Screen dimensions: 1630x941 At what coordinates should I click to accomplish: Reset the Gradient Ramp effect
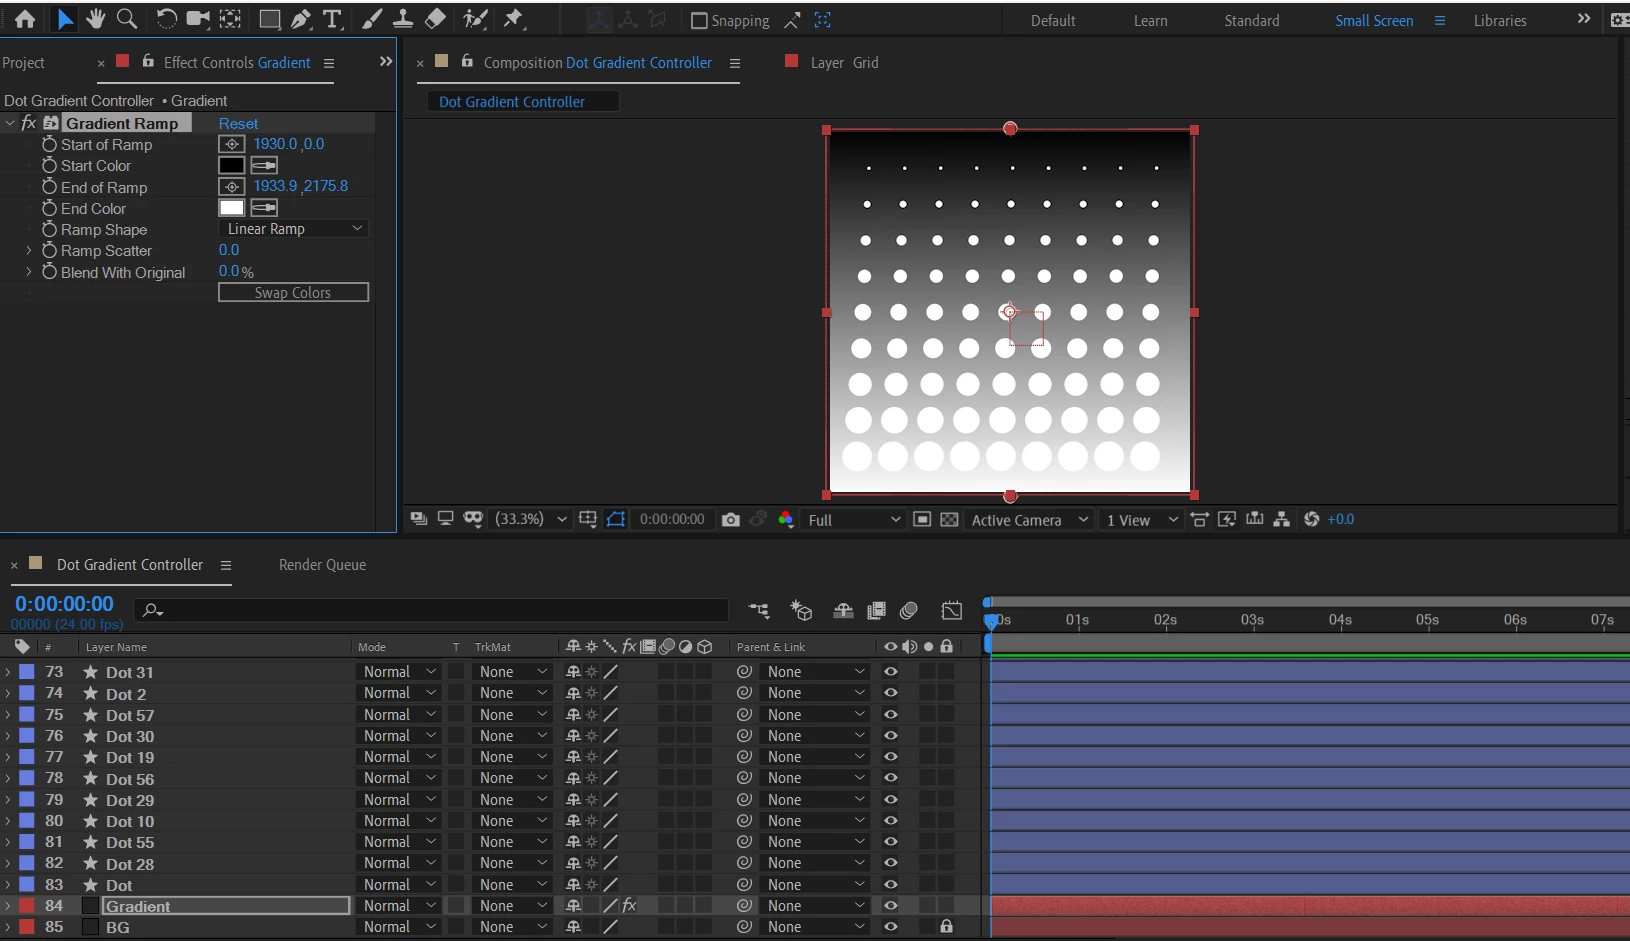[x=238, y=124]
